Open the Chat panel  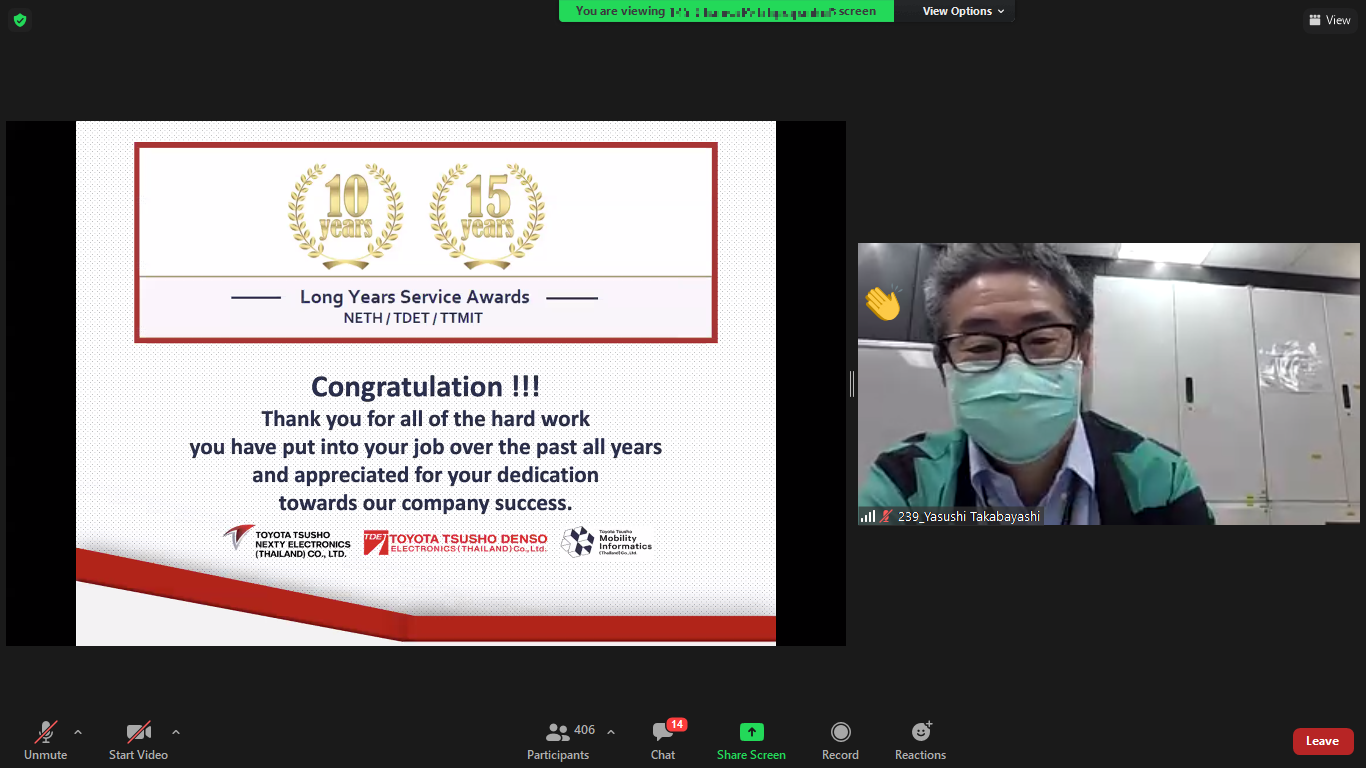pyautogui.click(x=663, y=740)
